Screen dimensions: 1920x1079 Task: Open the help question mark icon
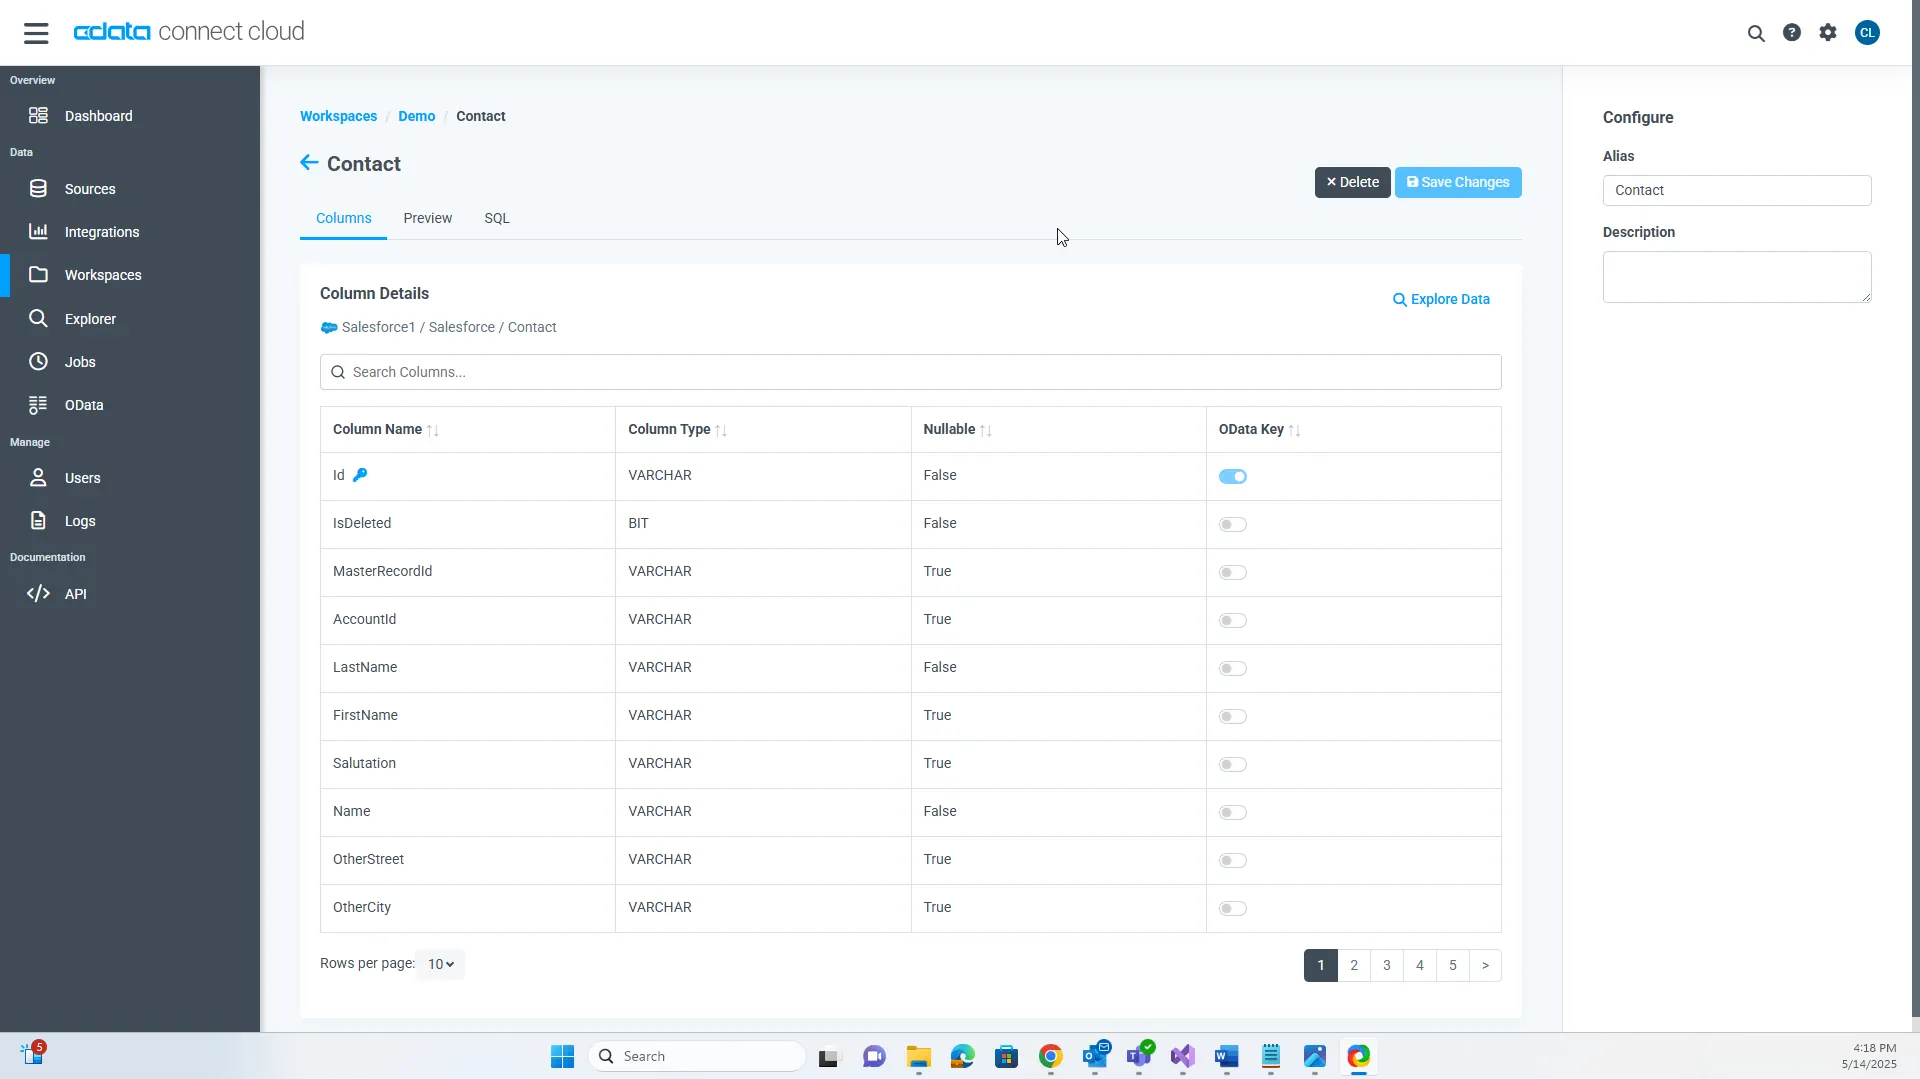(x=1791, y=33)
